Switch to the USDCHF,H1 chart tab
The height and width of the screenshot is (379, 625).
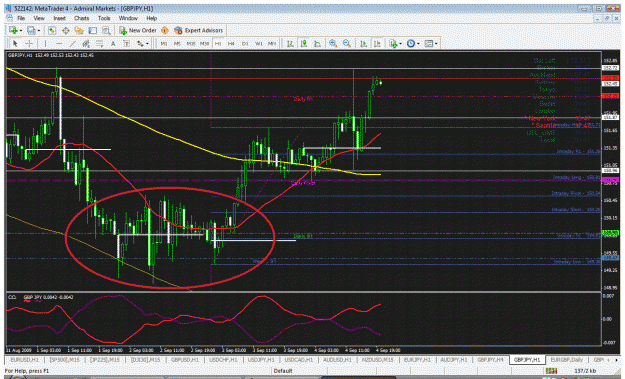(223, 359)
